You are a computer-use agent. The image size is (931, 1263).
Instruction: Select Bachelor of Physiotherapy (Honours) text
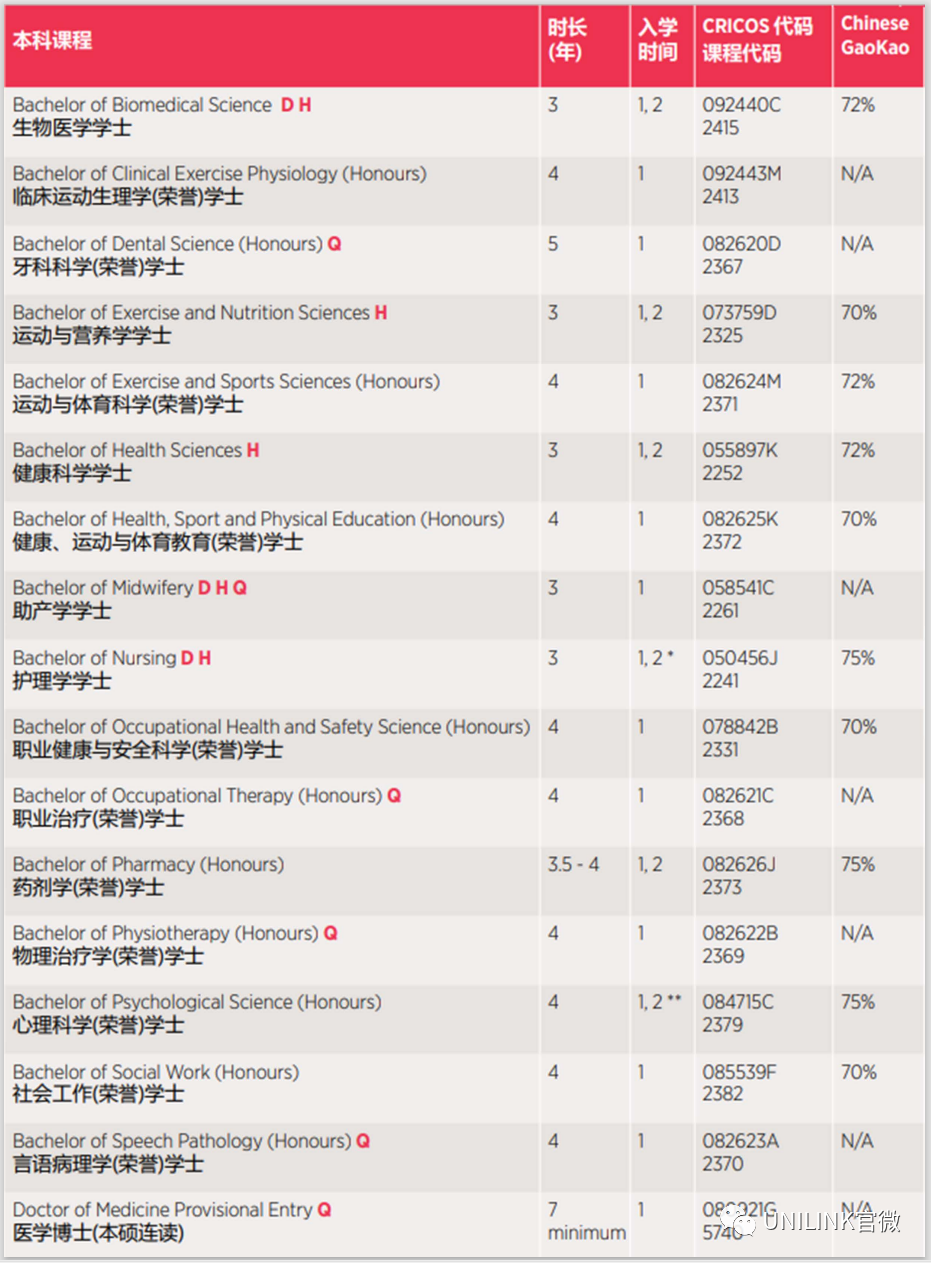165,934
